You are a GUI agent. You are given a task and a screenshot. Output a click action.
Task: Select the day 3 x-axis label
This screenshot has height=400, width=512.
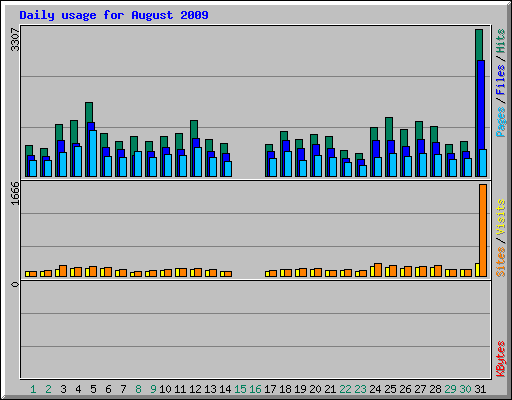coord(63,389)
